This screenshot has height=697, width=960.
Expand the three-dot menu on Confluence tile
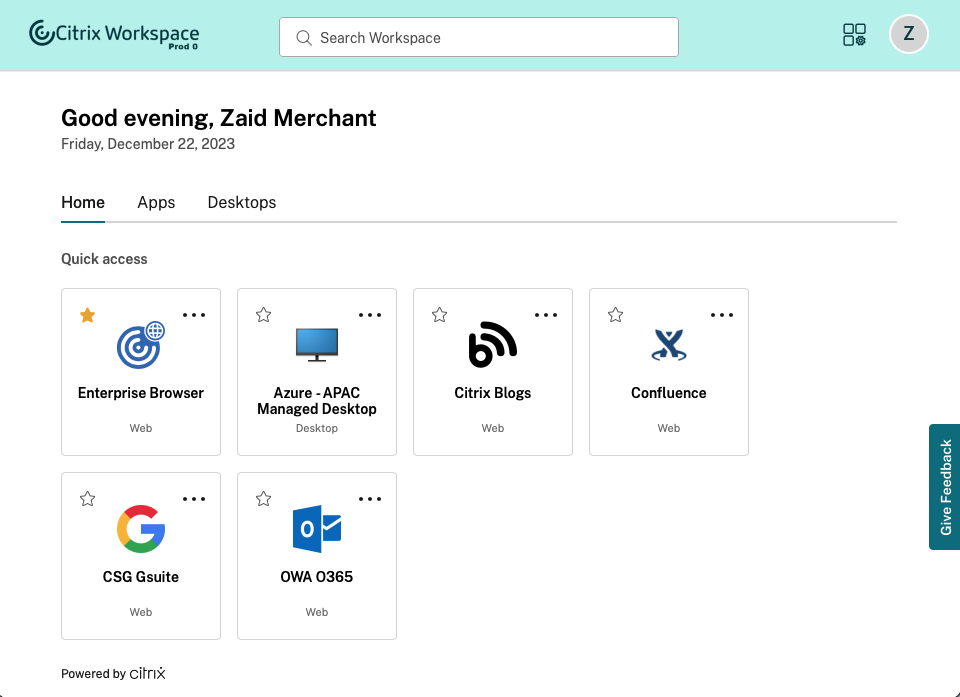click(722, 315)
